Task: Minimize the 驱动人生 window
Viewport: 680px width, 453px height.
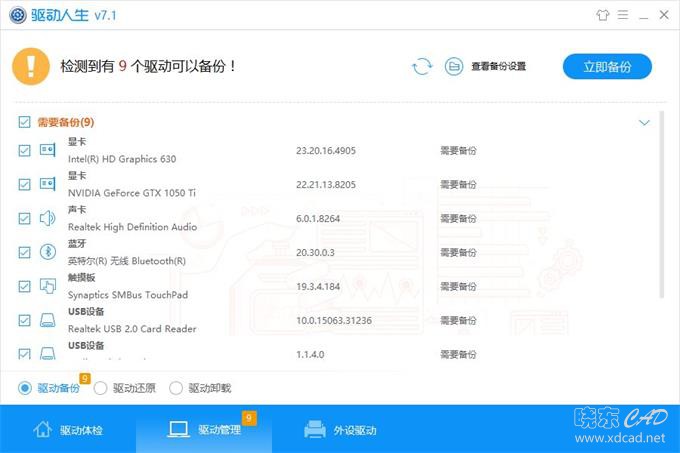Action: (x=644, y=16)
